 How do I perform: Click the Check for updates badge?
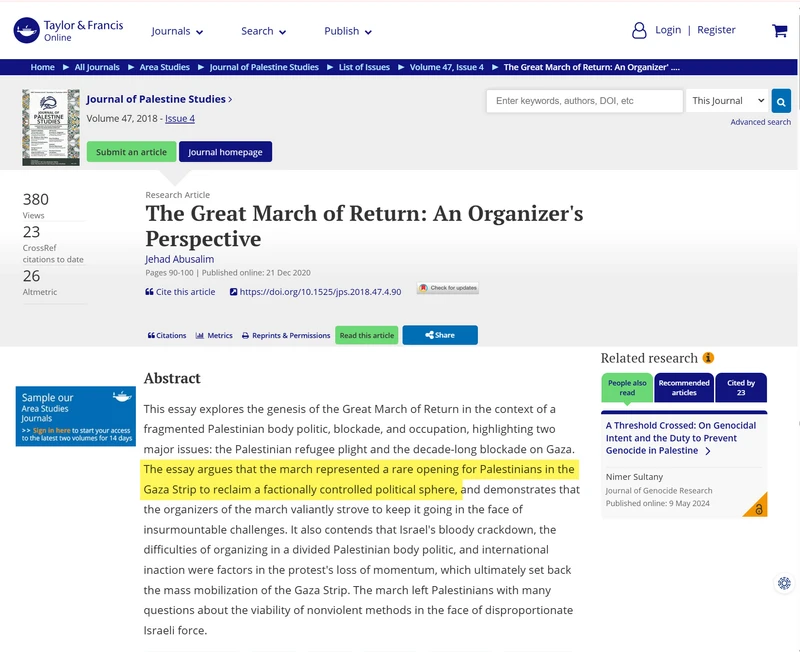point(448,288)
